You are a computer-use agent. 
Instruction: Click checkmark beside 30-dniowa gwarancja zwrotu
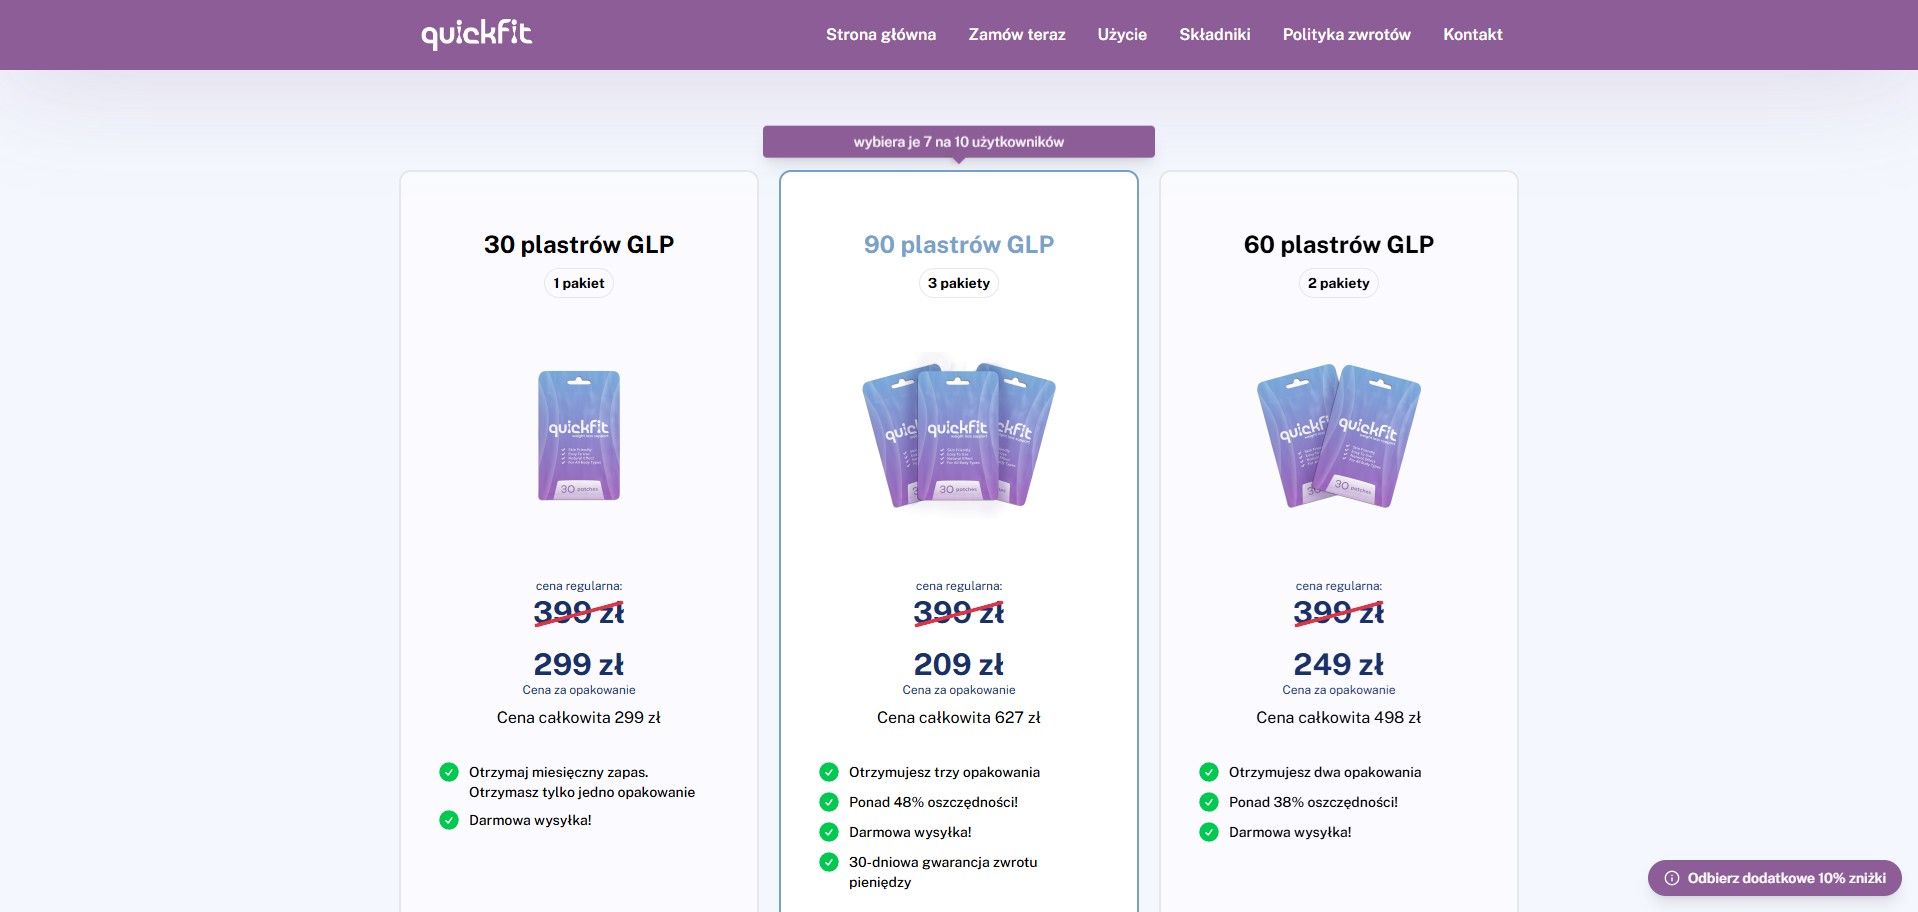click(829, 862)
